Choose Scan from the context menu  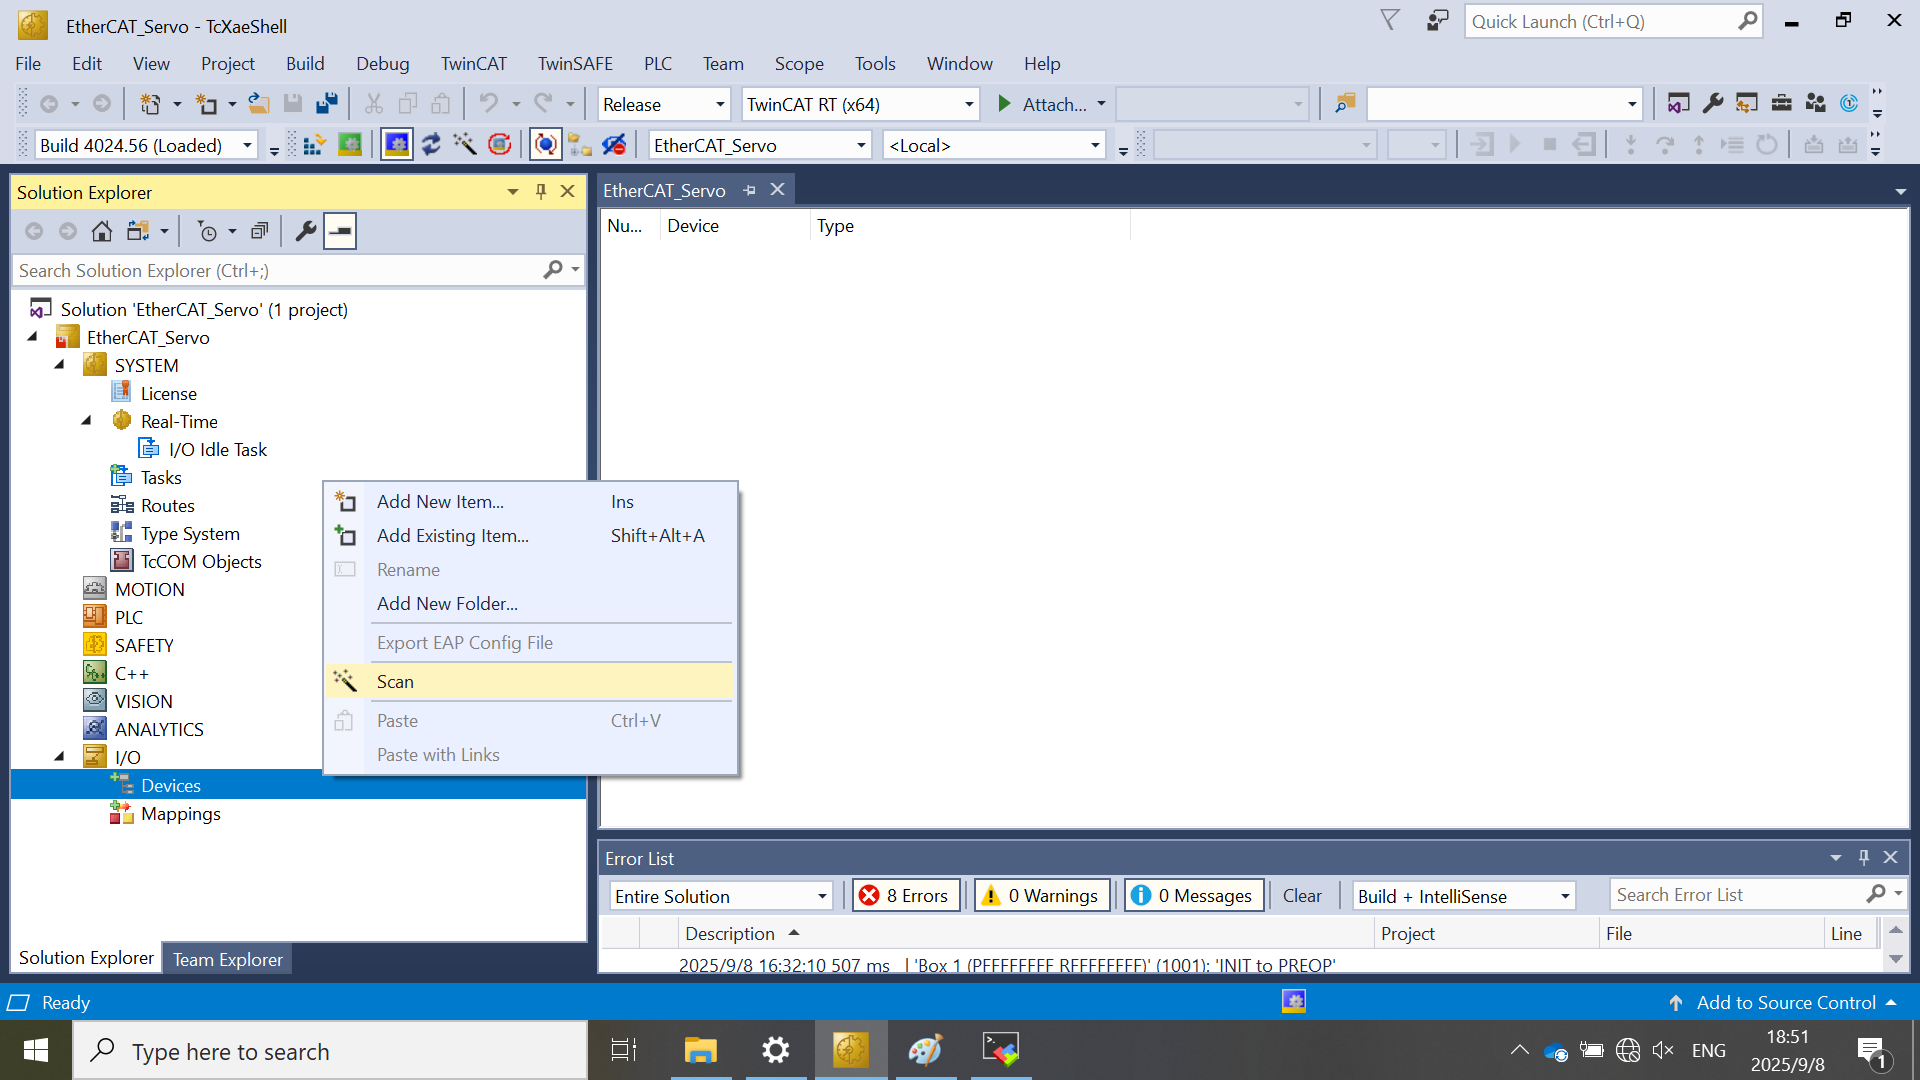(395, 682)
